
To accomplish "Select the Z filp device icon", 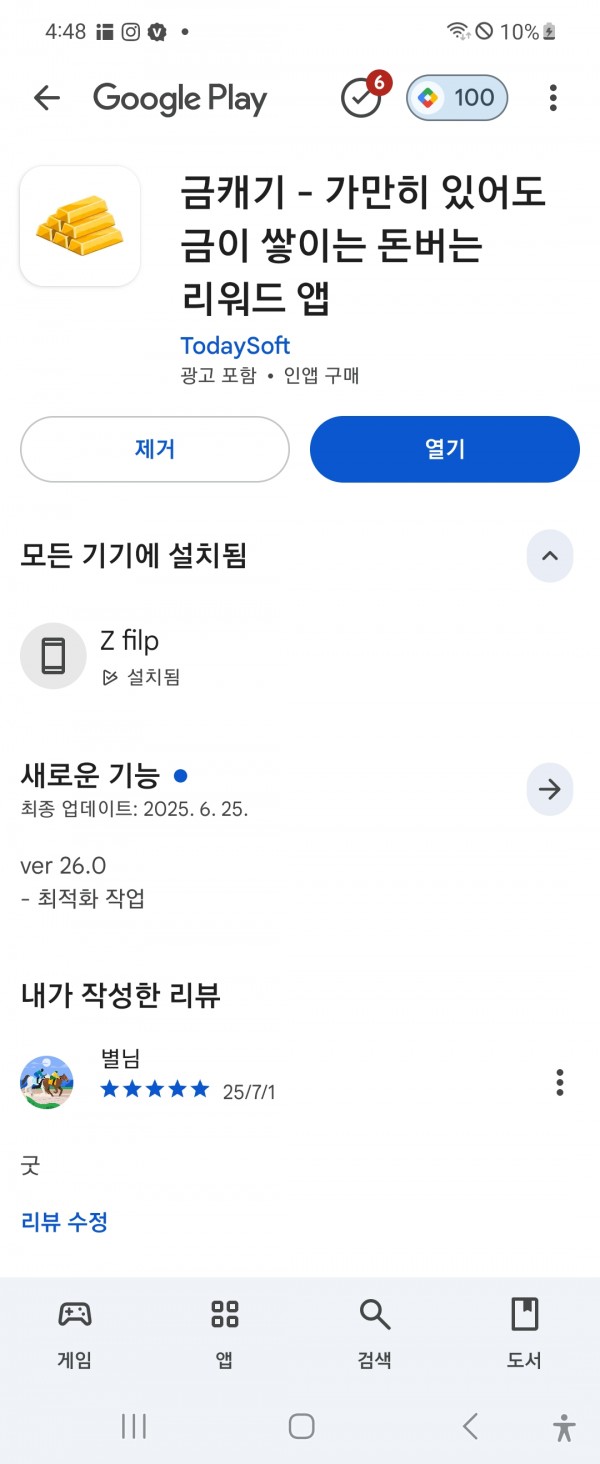I will click(53, 656).
